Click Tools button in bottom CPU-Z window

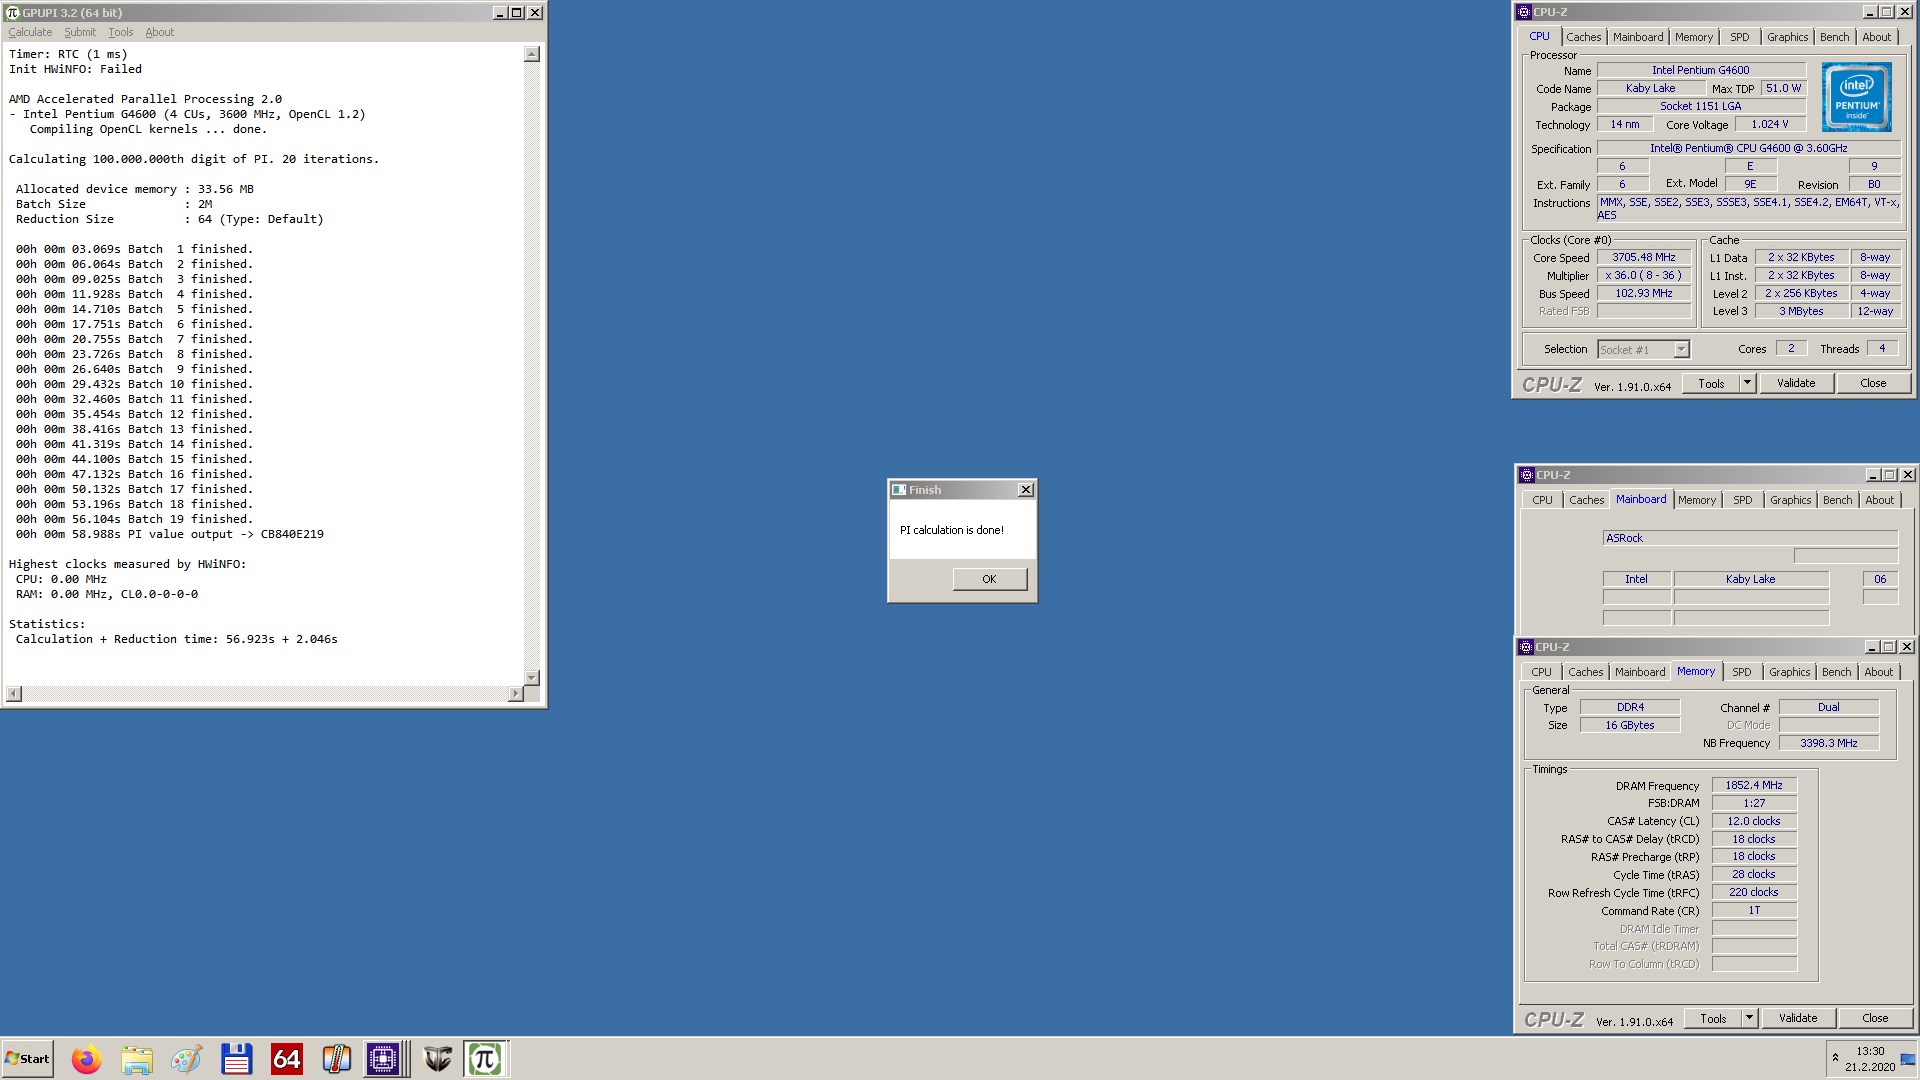[x=1713, y=1018]
